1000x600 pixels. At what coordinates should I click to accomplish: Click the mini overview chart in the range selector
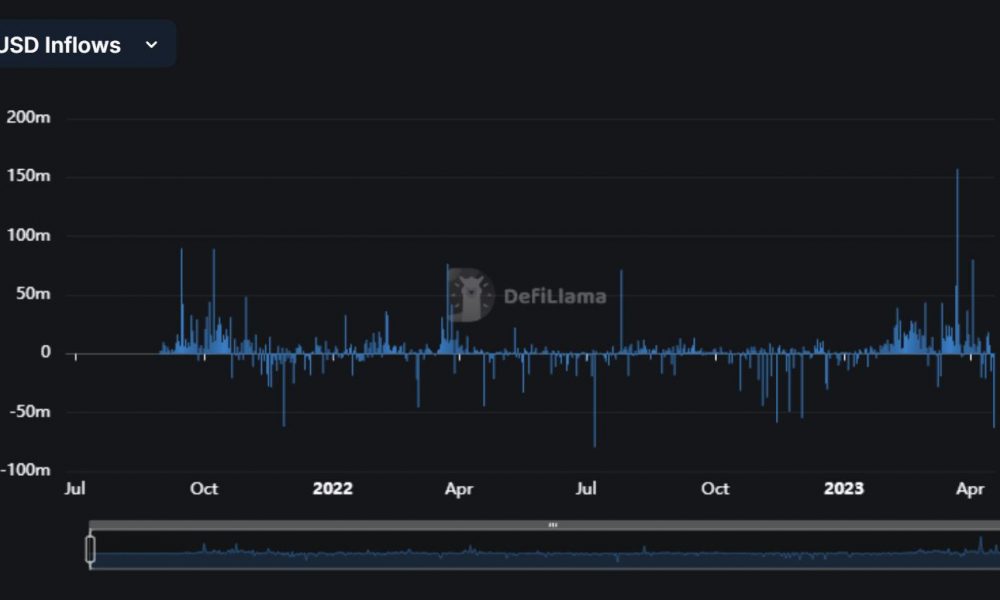545,550
